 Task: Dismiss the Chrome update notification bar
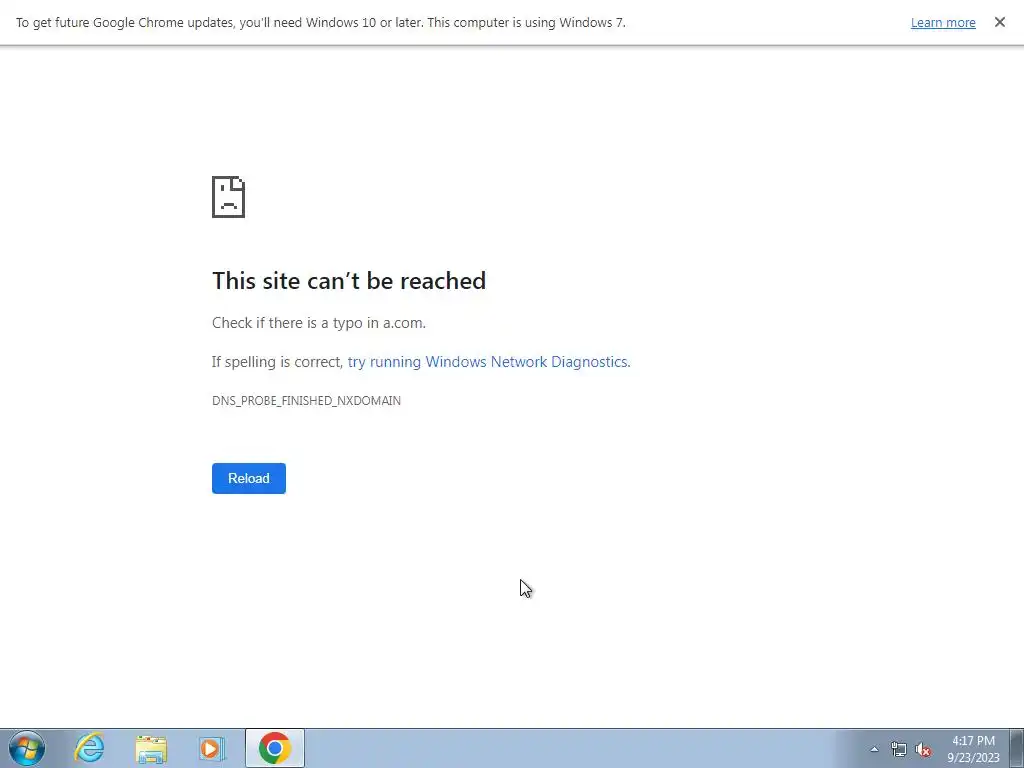[x=999, y=22]
